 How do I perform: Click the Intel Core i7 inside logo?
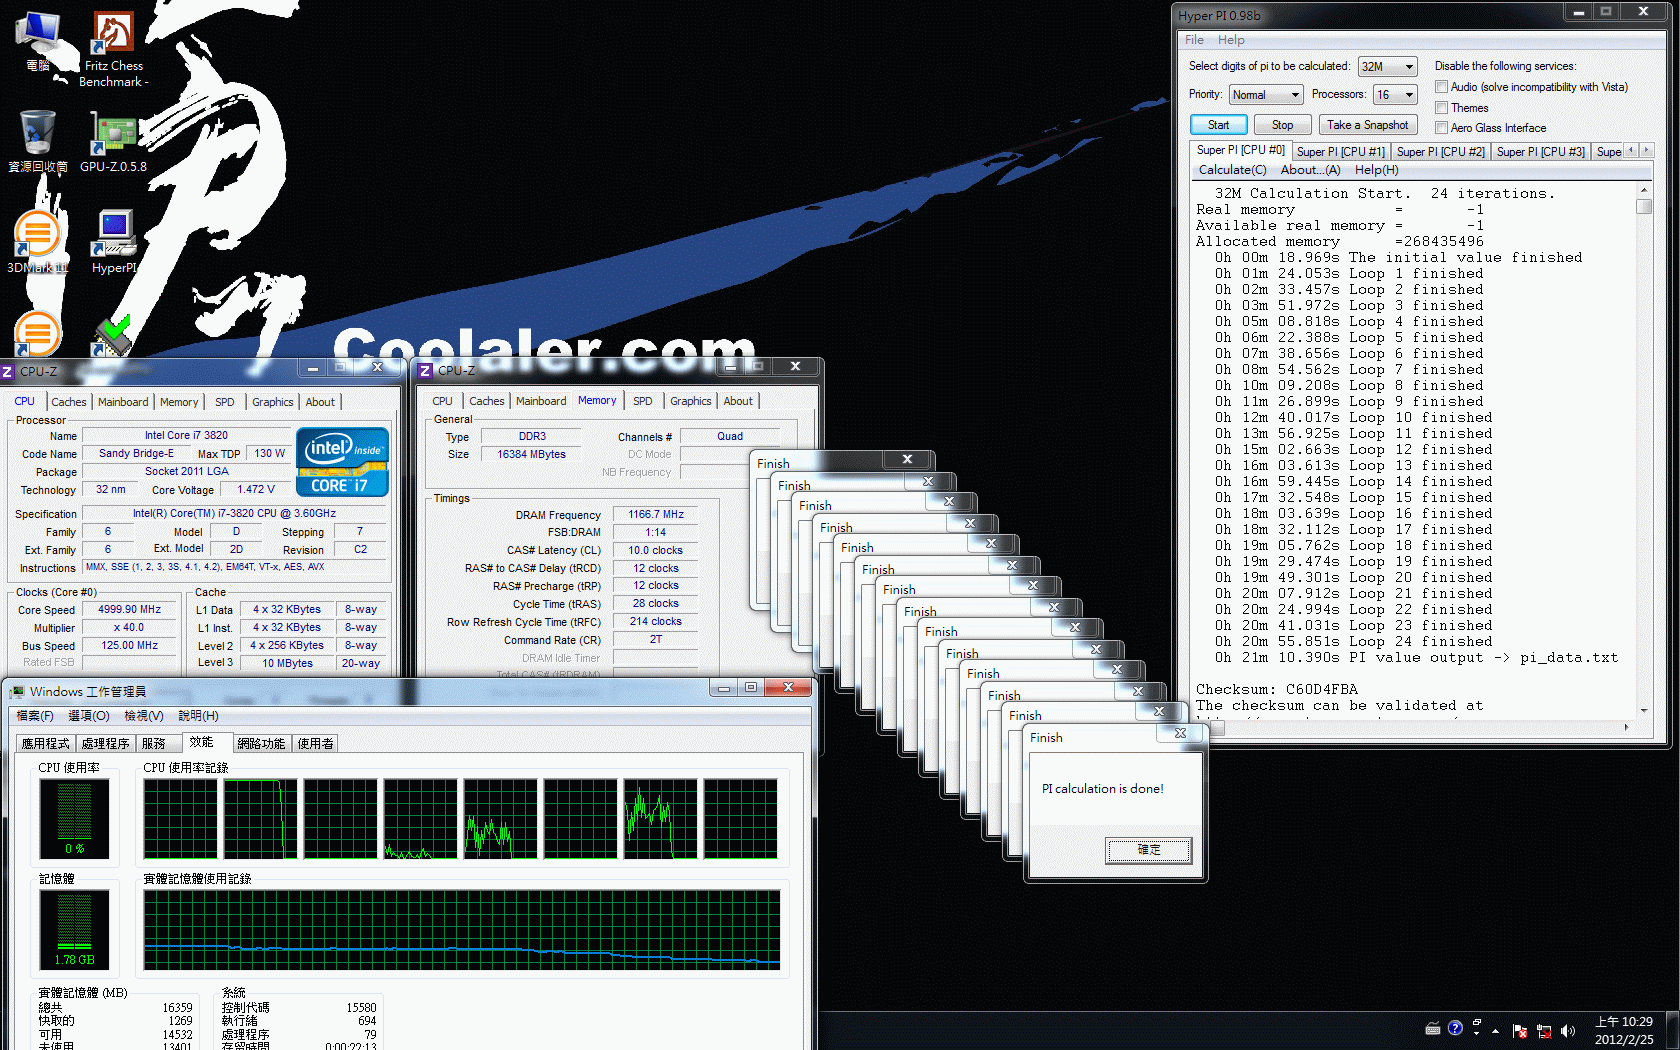pyautogui.click(x=342, y=461)
